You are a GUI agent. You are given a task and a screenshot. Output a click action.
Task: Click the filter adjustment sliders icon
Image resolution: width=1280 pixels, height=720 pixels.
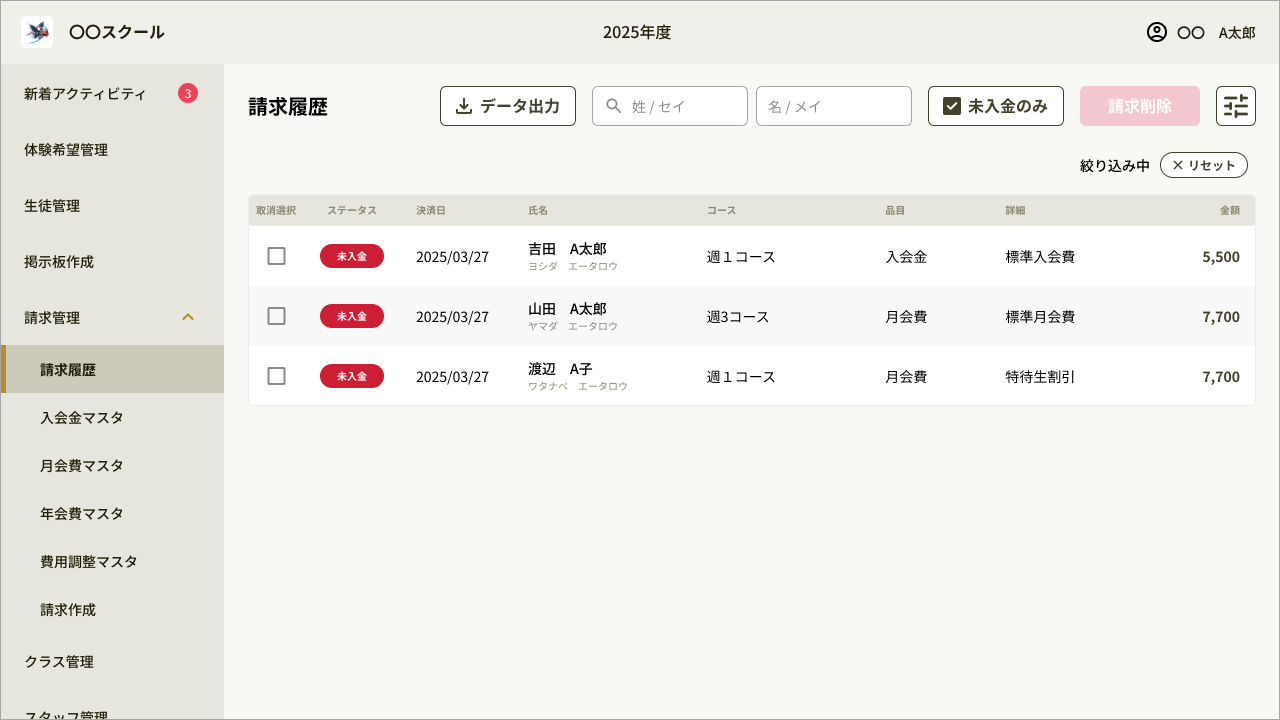tap(1236, 105)
